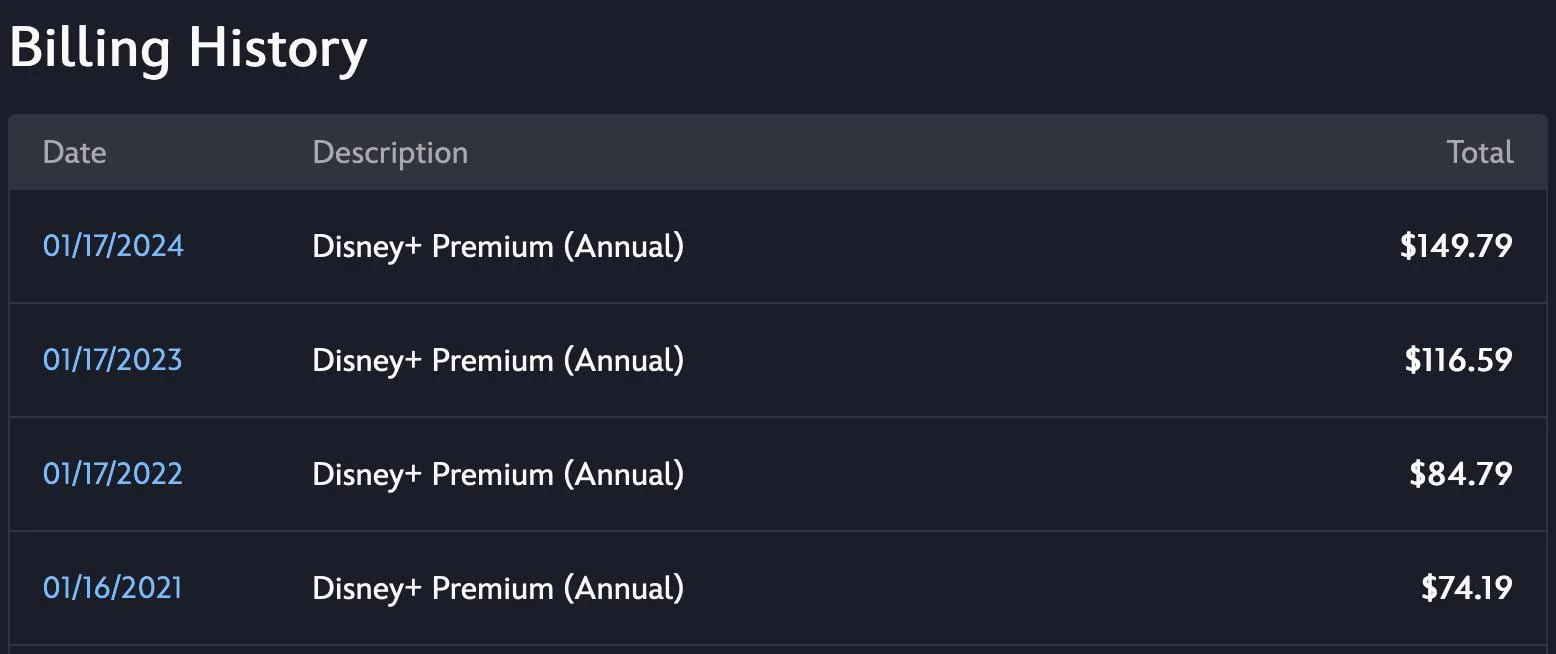
Task: Select the 2021 Disney+ Premium Annual row
Action: pyautogui.click(x=778, y=588)
